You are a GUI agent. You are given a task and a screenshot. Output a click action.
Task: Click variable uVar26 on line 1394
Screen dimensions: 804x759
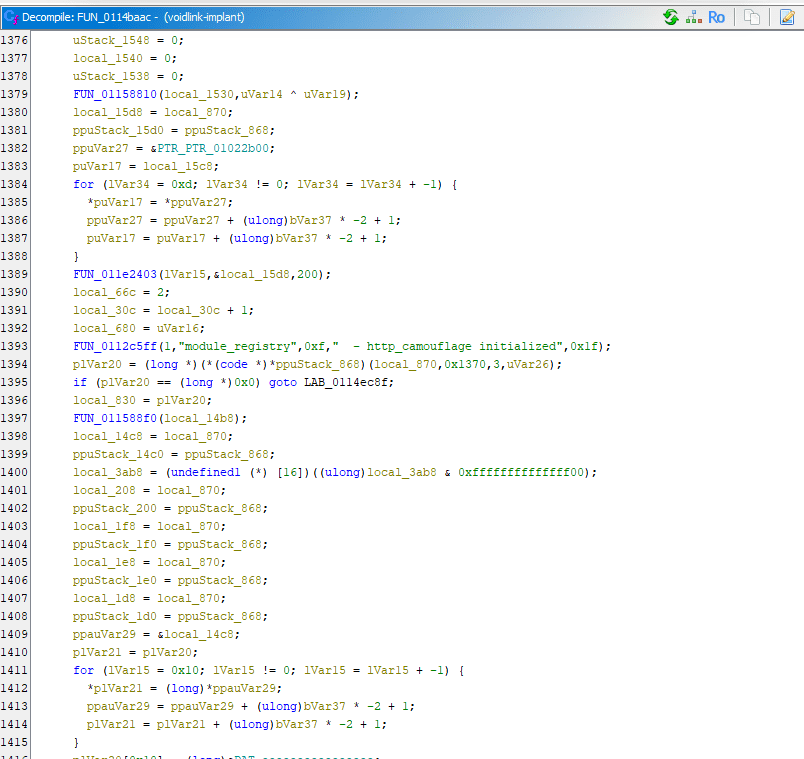(x=528, y=364)
